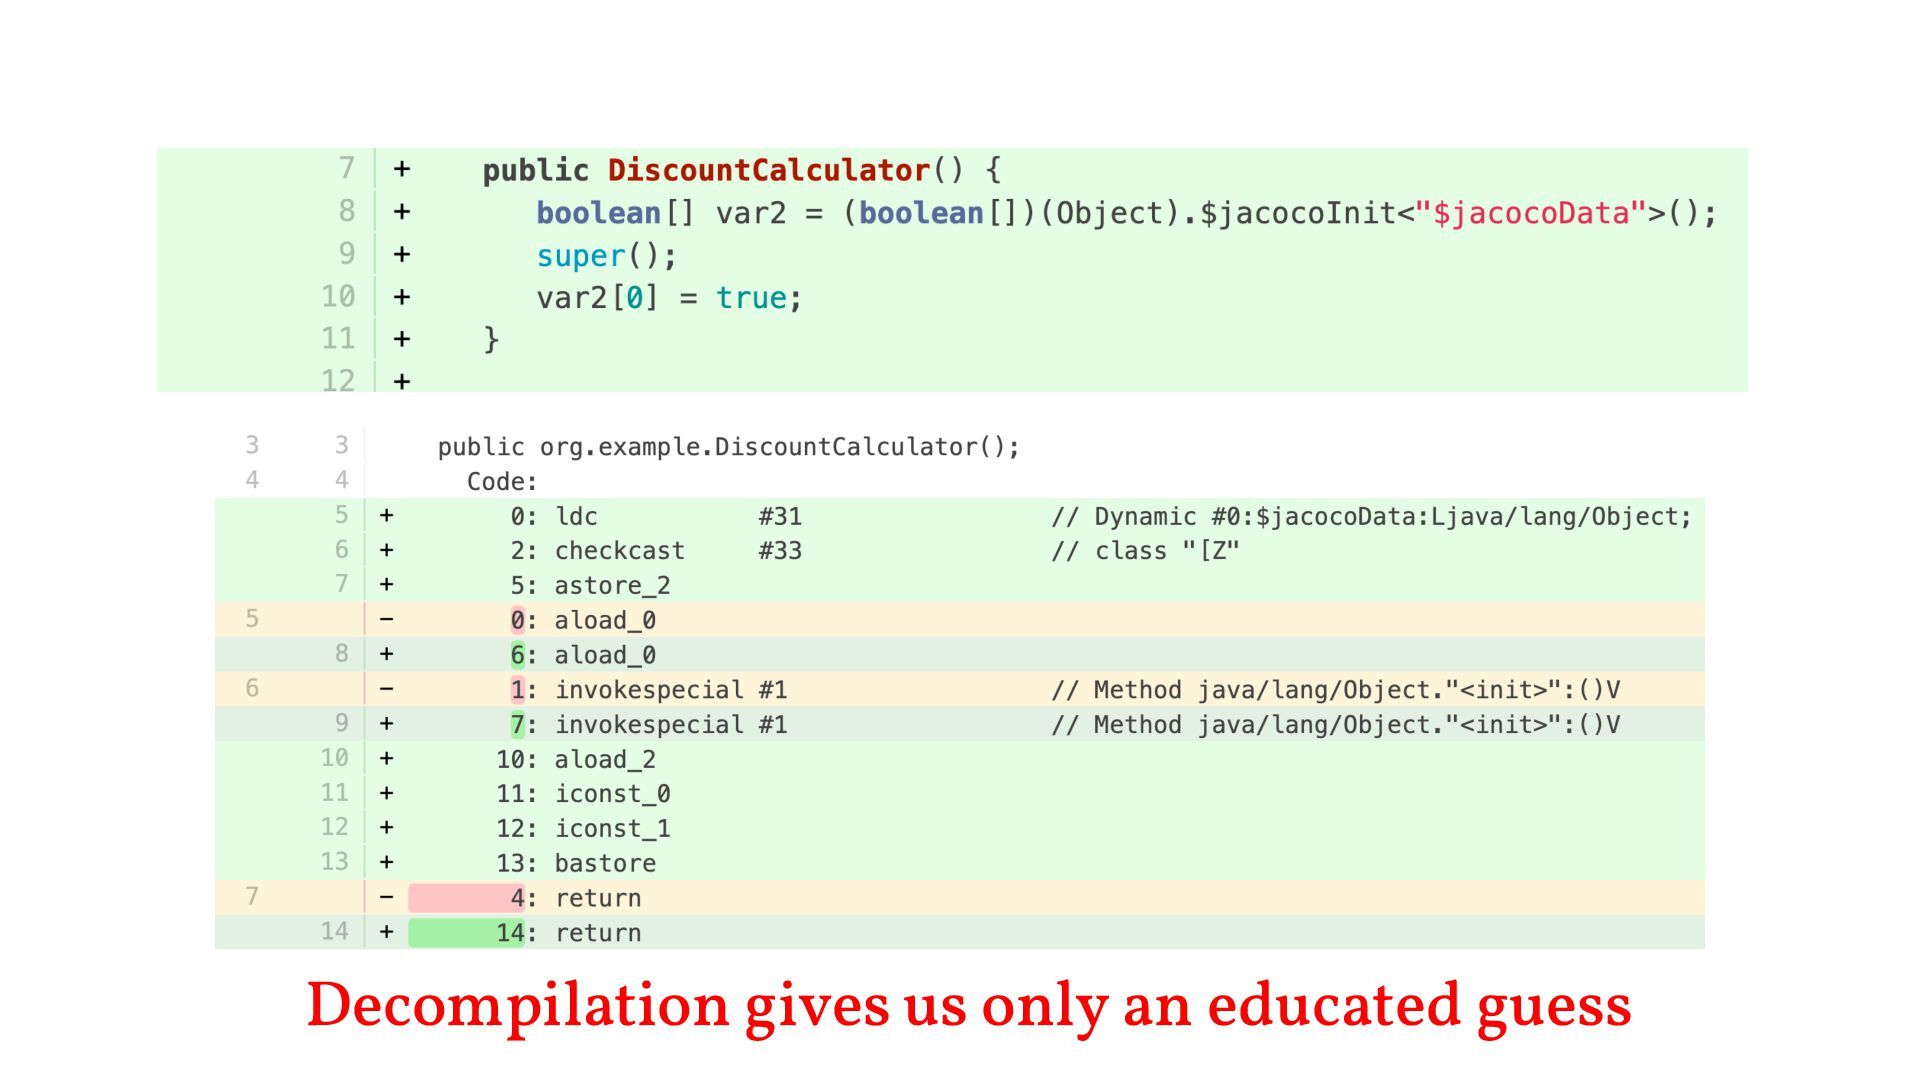Select added line '14: return'
The width and height of the screenshot is (1920, 1080).
960,932
